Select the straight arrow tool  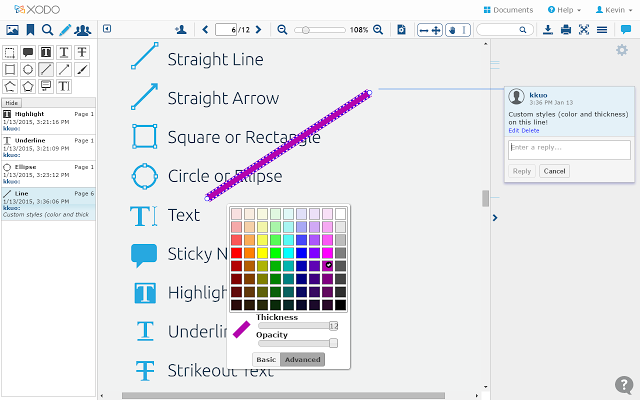point(64,69)
